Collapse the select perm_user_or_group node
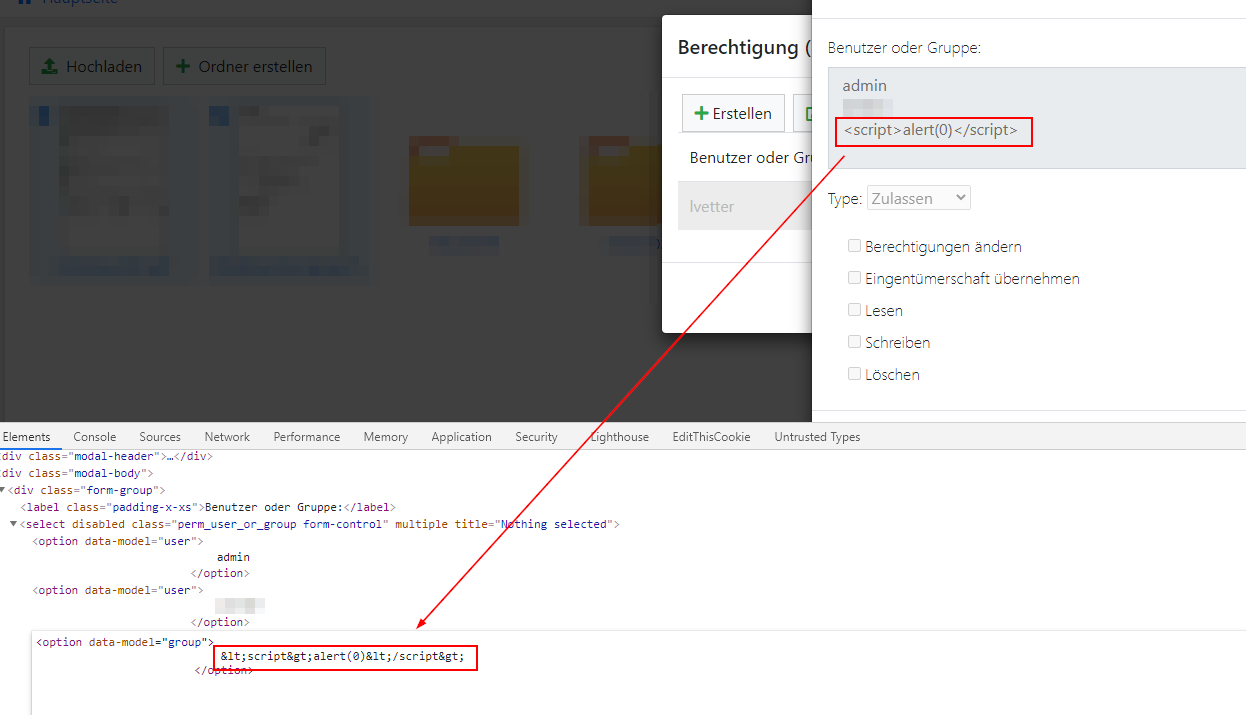Viewport: 1246px width, 715px height. (x=13, y=524)
